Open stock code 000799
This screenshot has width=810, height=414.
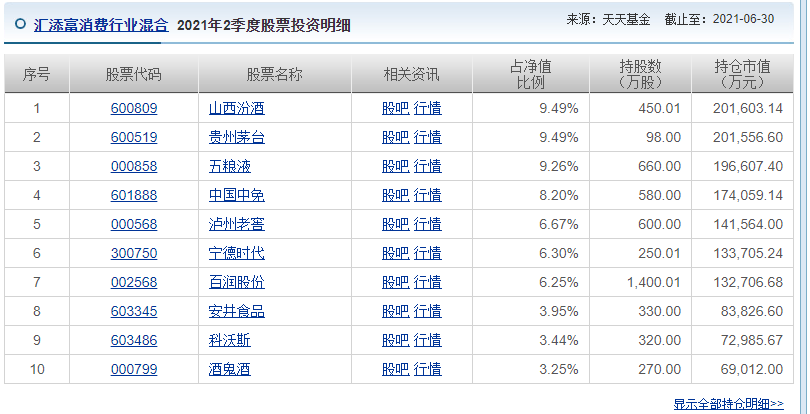[133, 369]
